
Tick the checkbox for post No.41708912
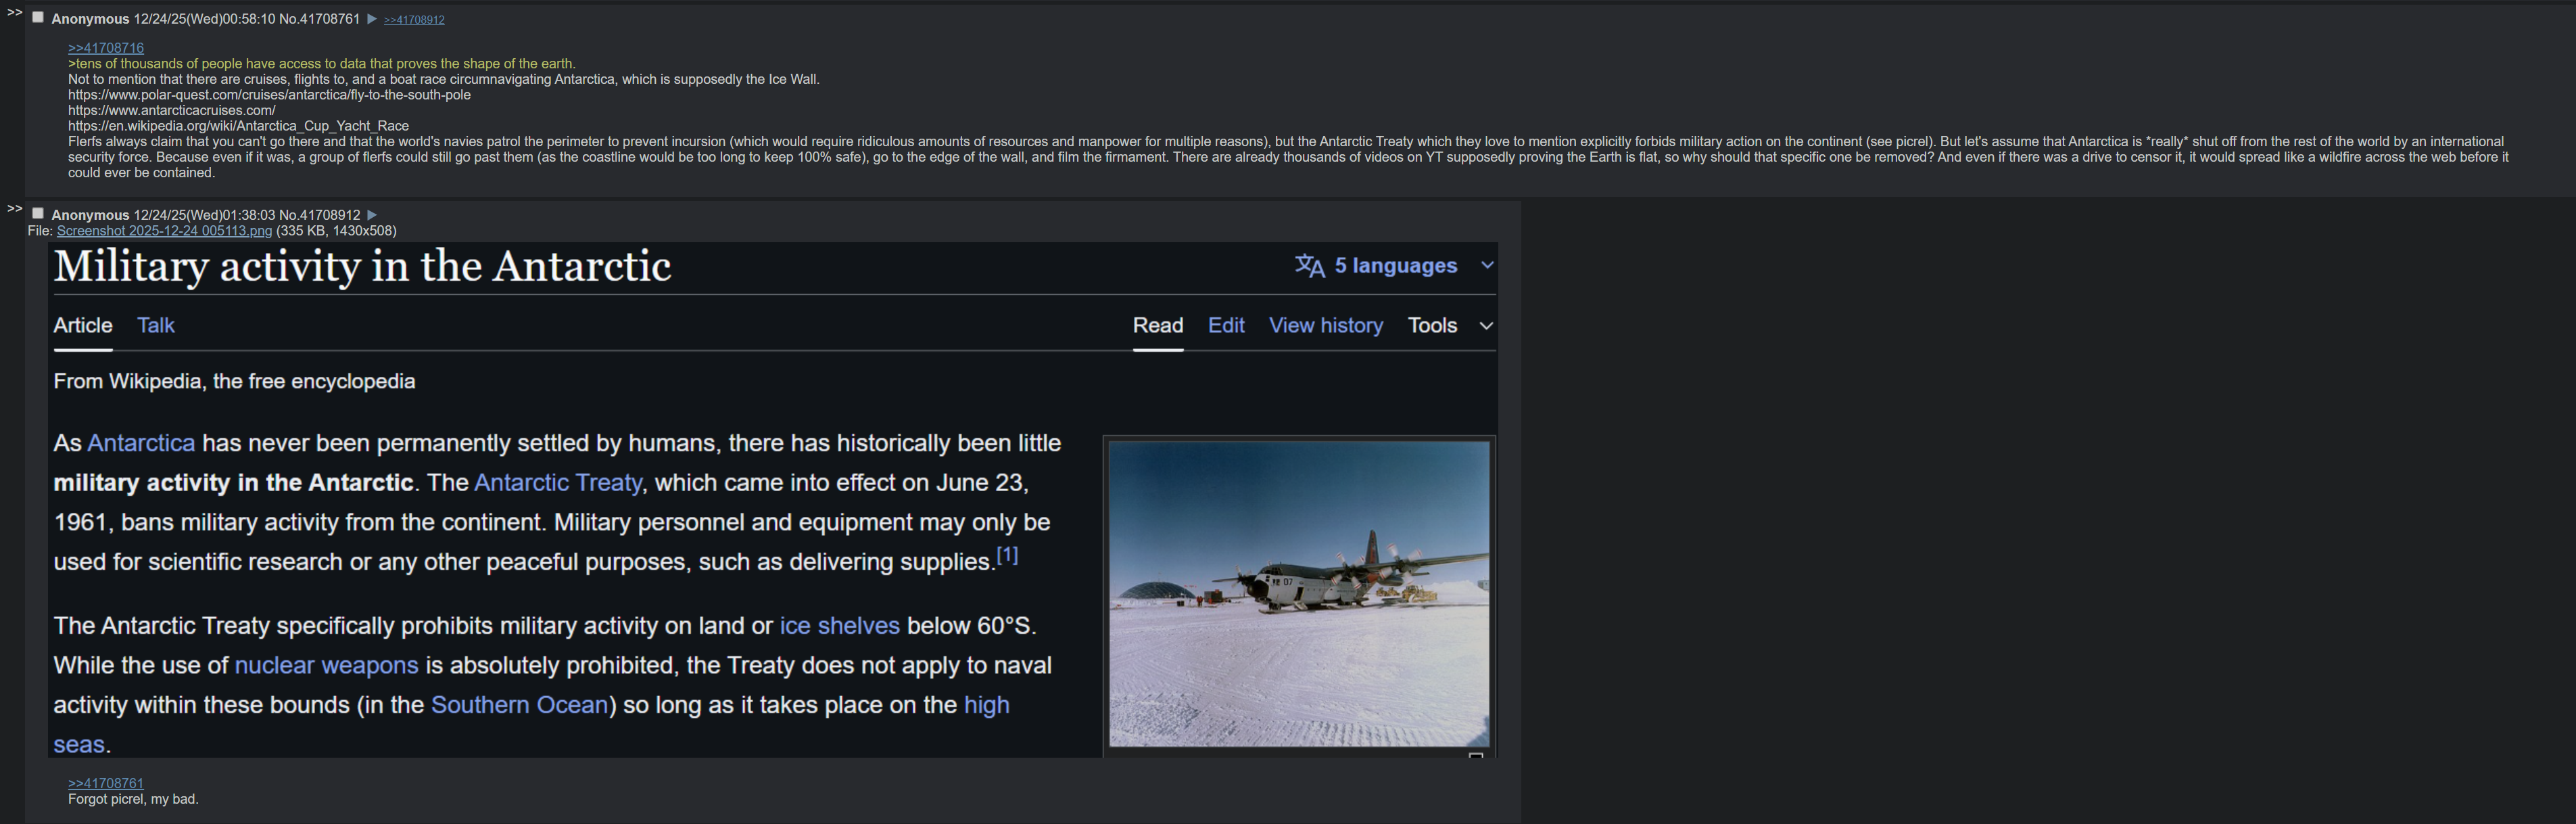pyautogui.click(x=38, y=214)
